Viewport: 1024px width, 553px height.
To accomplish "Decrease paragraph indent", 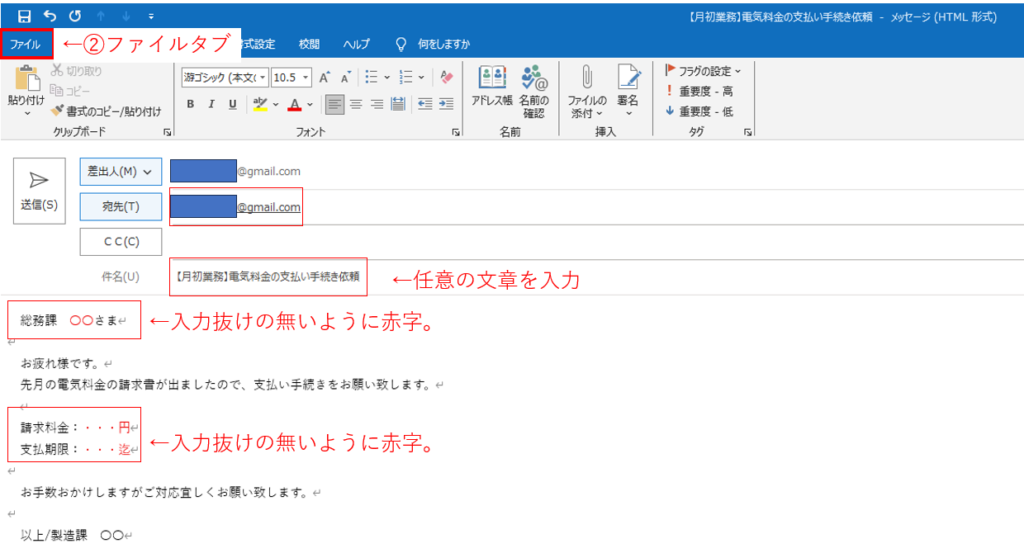I will tap(425, 104).
